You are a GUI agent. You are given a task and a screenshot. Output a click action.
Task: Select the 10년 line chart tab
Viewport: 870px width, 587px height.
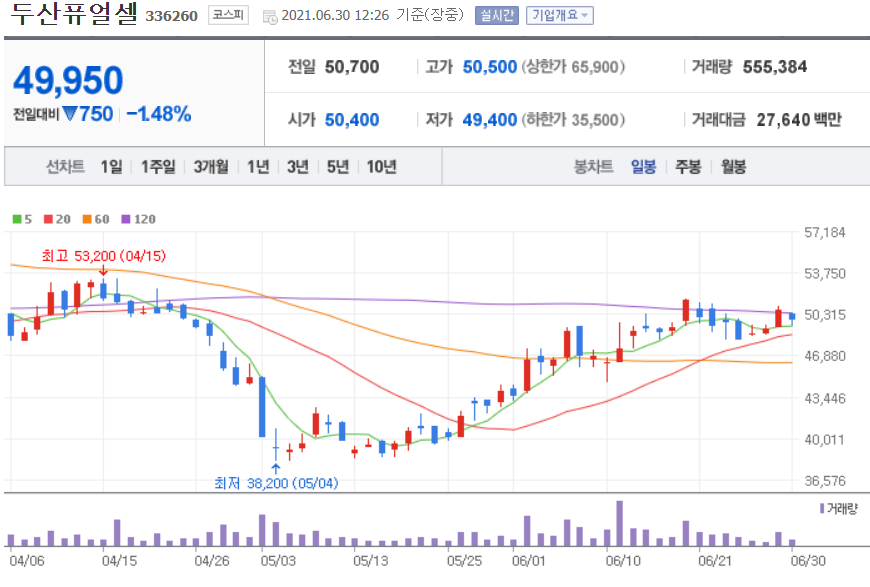(382, 166)
